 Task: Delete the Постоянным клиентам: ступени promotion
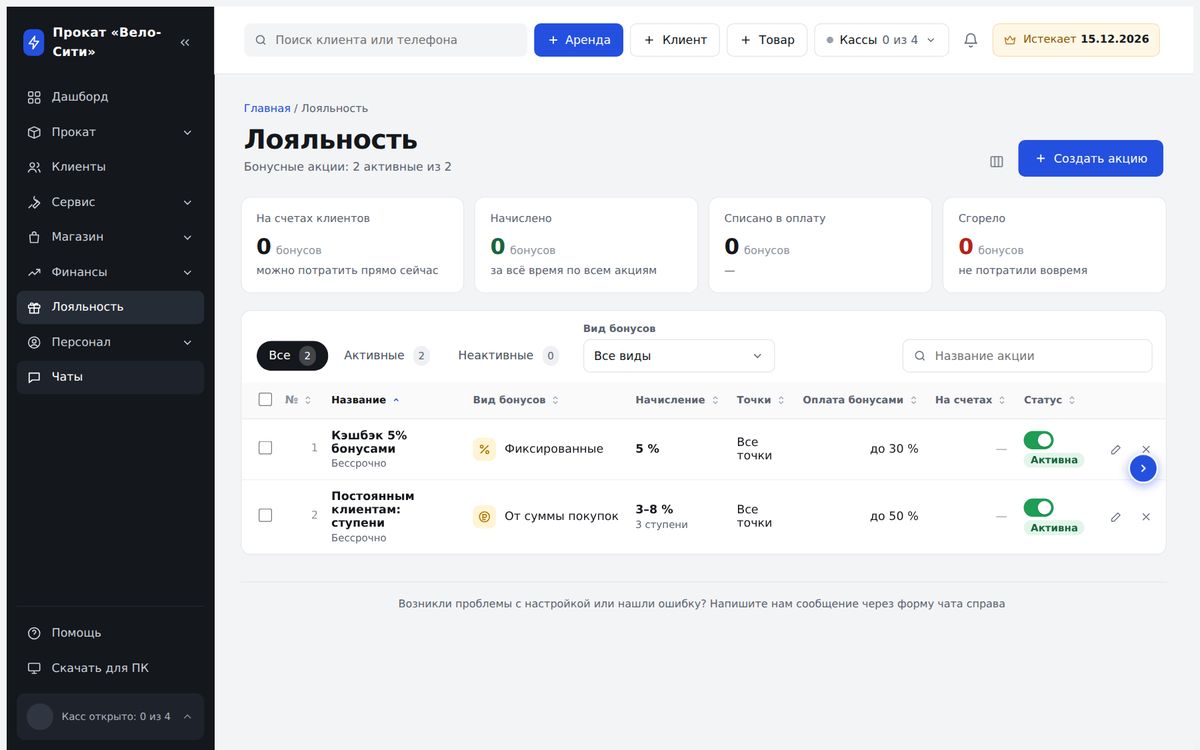point(1146,517)
